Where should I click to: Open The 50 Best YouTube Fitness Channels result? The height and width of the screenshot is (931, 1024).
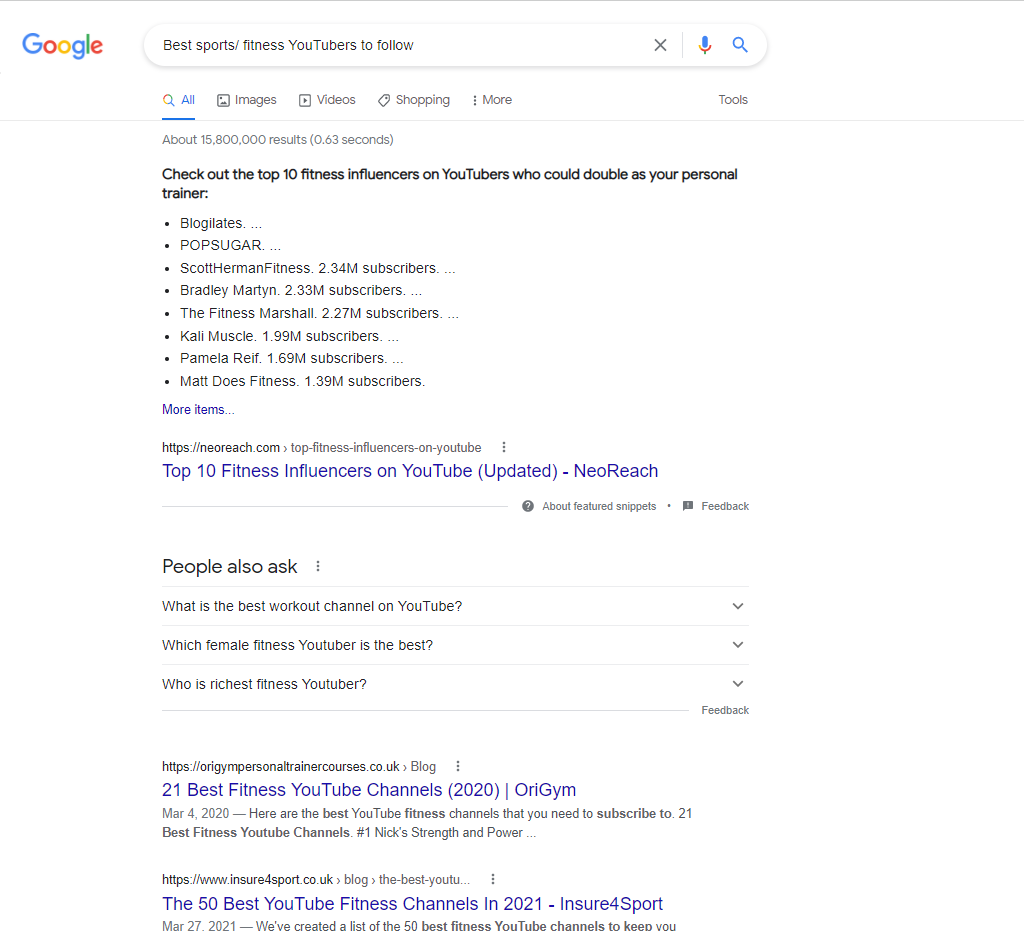(x=412, y=904)
